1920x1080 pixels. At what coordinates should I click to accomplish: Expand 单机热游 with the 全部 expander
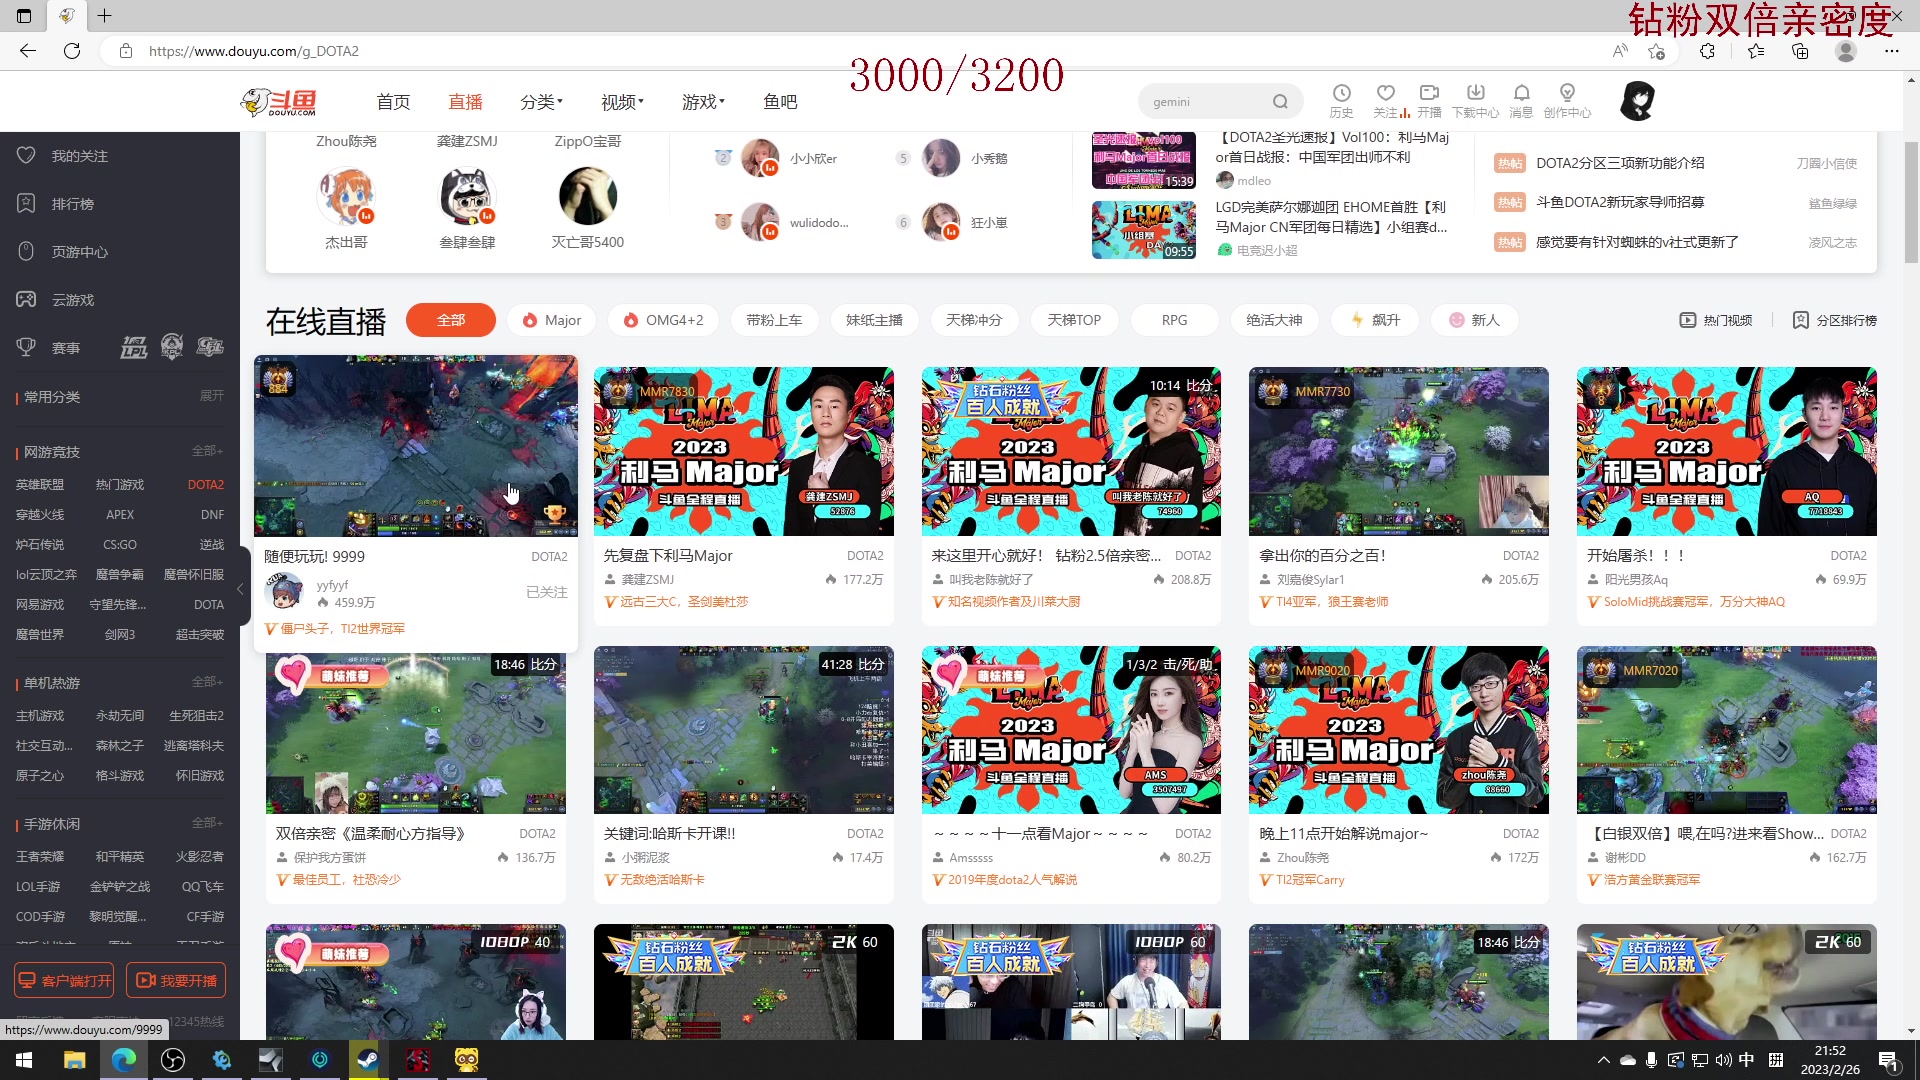pos(208,683)
